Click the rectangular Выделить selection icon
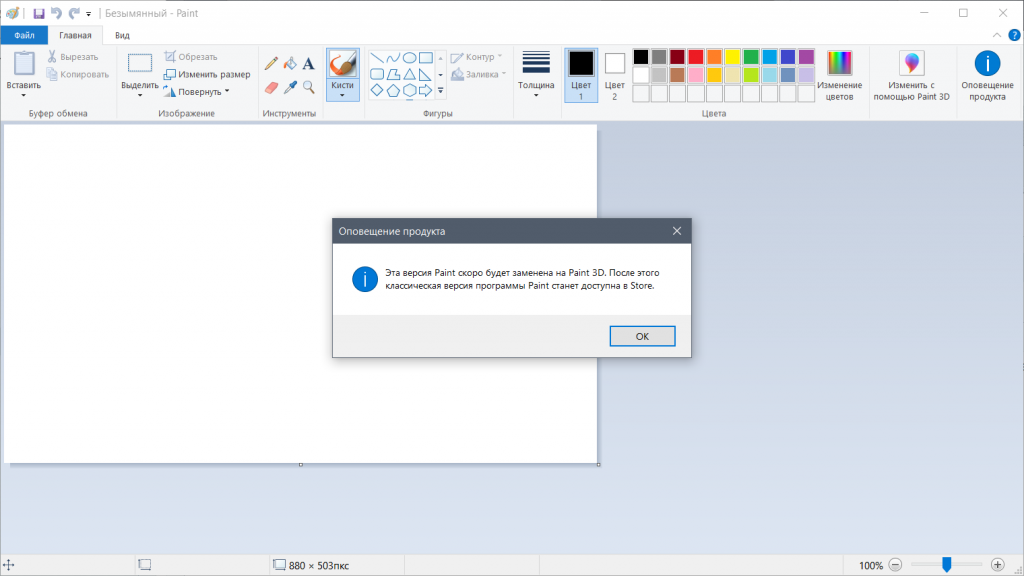The width and height of the screenshot is (1024, 576). (140, 63)
